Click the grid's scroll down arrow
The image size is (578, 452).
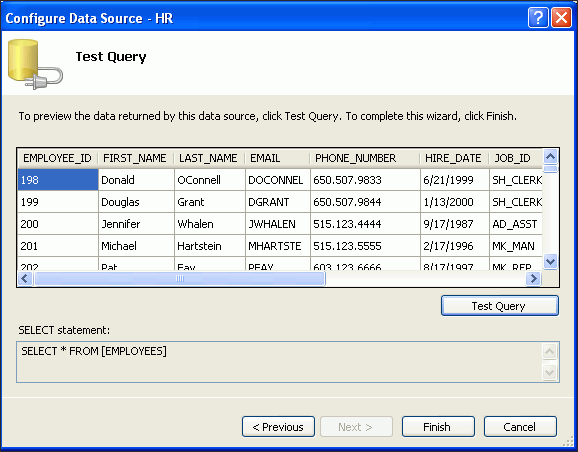pyautogui.click(x=550, y=262)
